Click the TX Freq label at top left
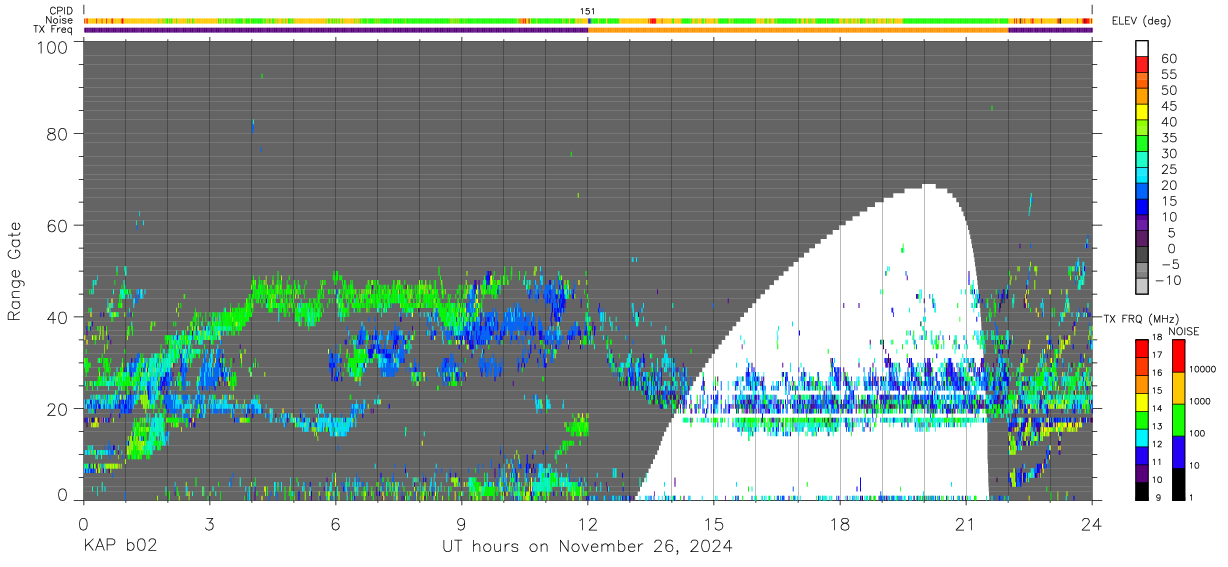Image resolution: width=1228 pixels, height=567 pixels. [53, 30]
